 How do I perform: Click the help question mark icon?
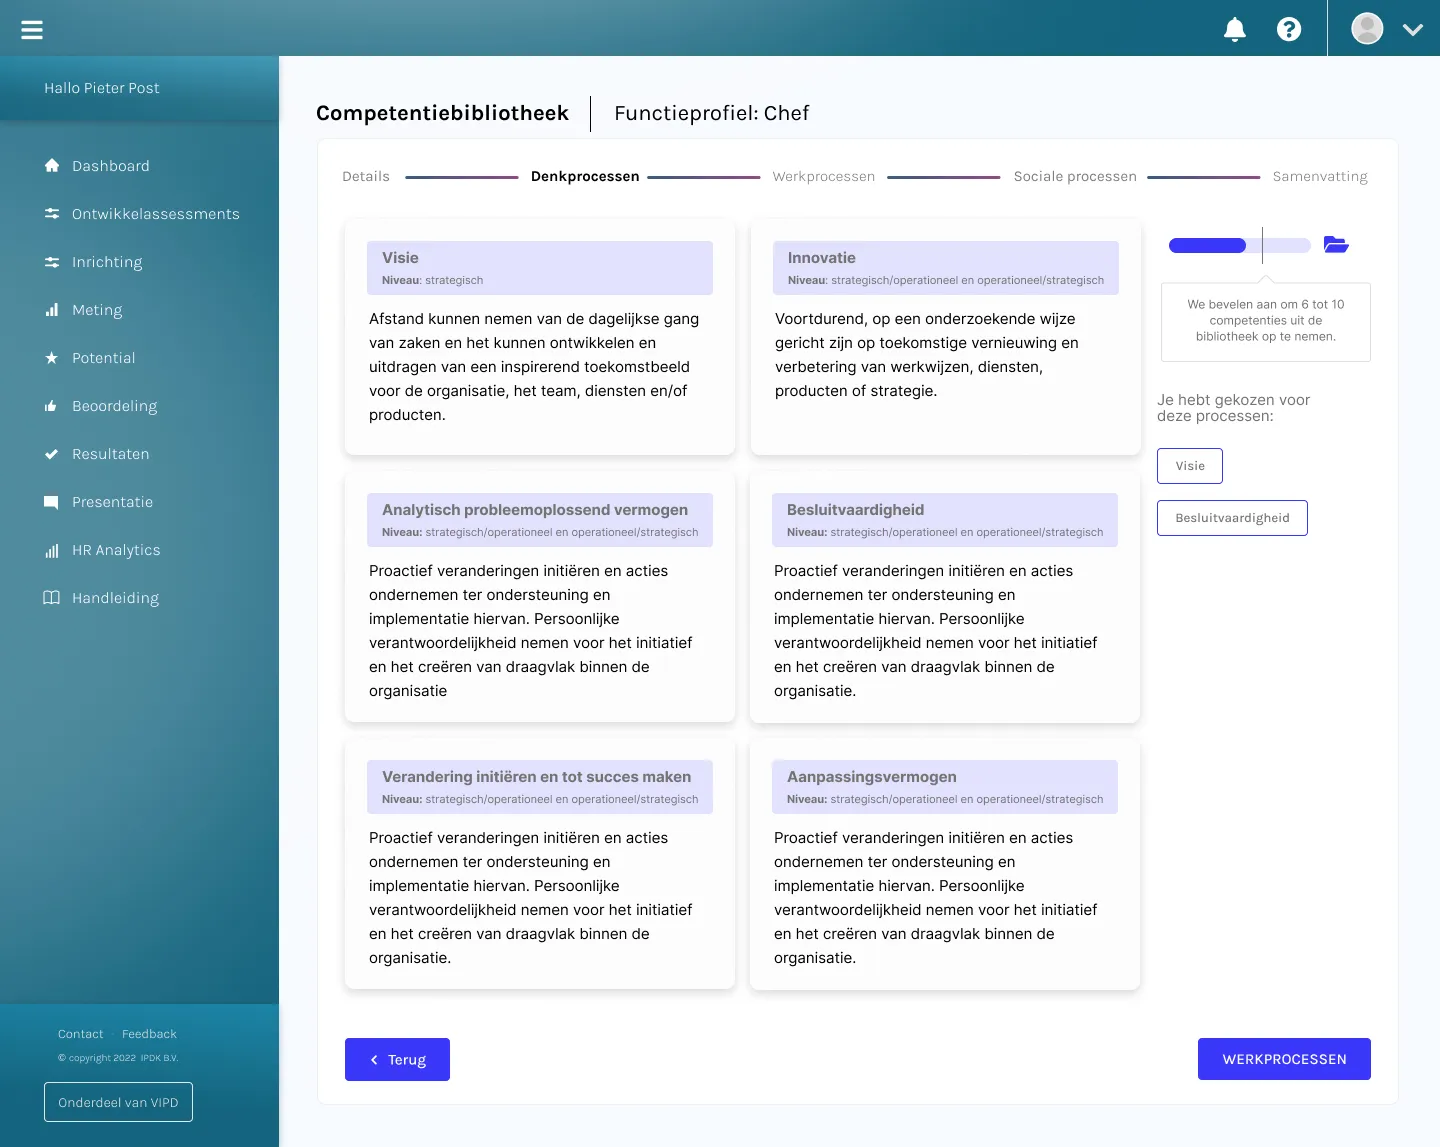[x=1289, y=30]
